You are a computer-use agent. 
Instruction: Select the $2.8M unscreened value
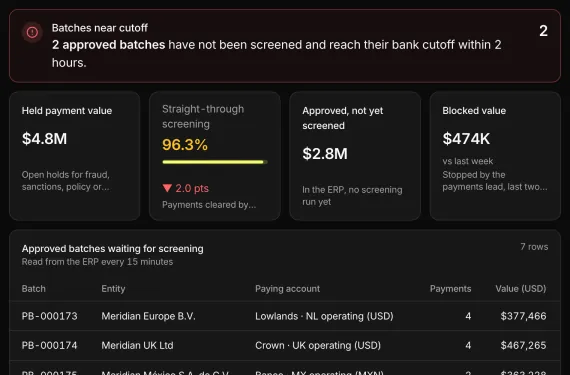click(325, 154)
